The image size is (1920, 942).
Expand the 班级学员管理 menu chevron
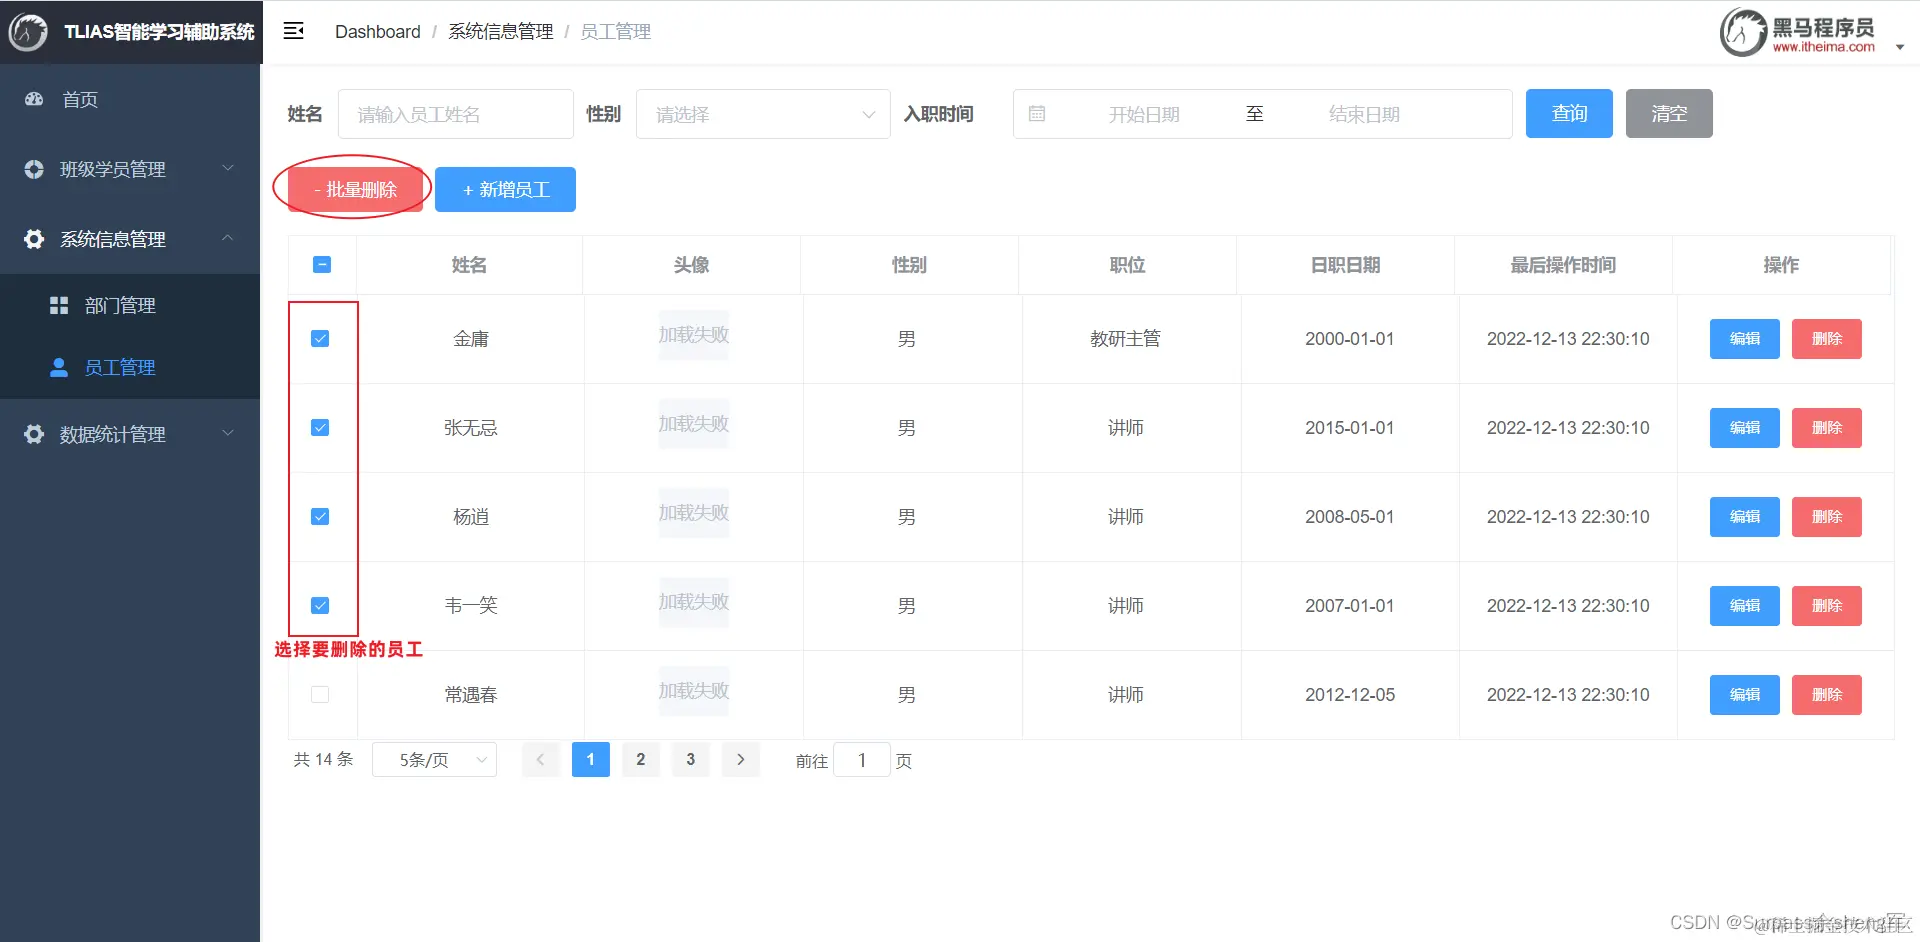tap(228, 168)
